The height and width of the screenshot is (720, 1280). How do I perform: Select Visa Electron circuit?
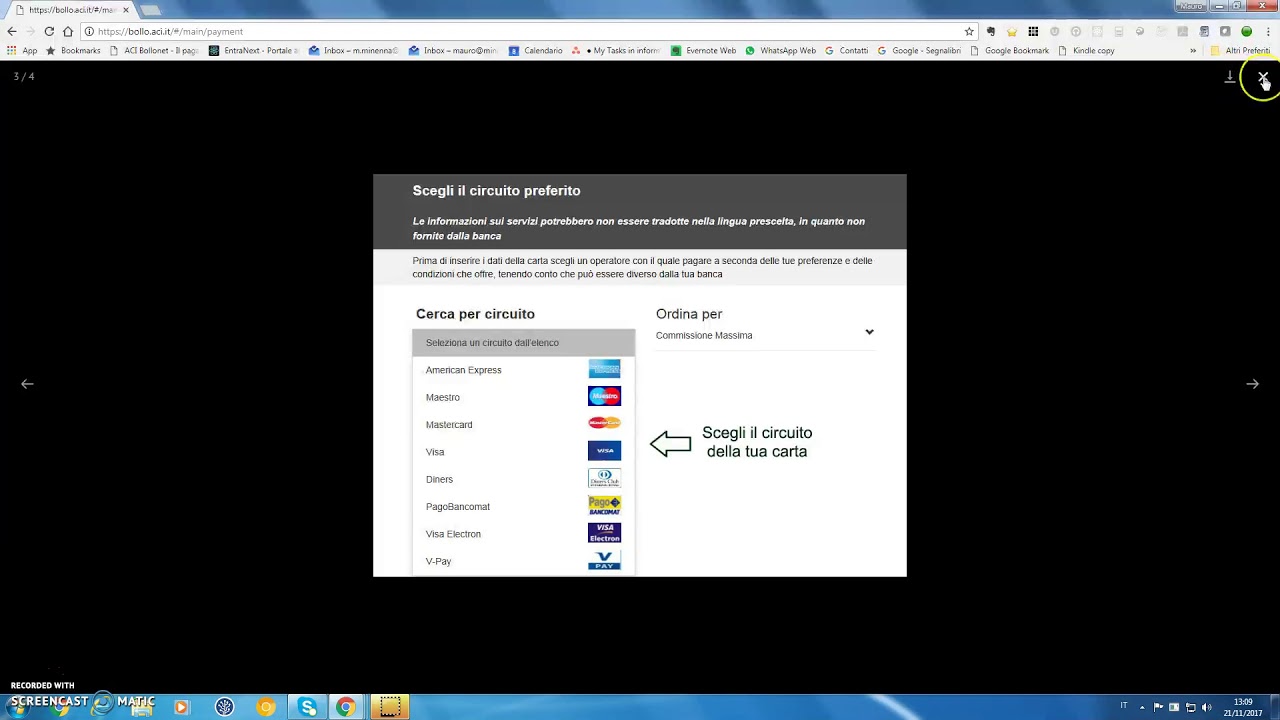[523, 534]
